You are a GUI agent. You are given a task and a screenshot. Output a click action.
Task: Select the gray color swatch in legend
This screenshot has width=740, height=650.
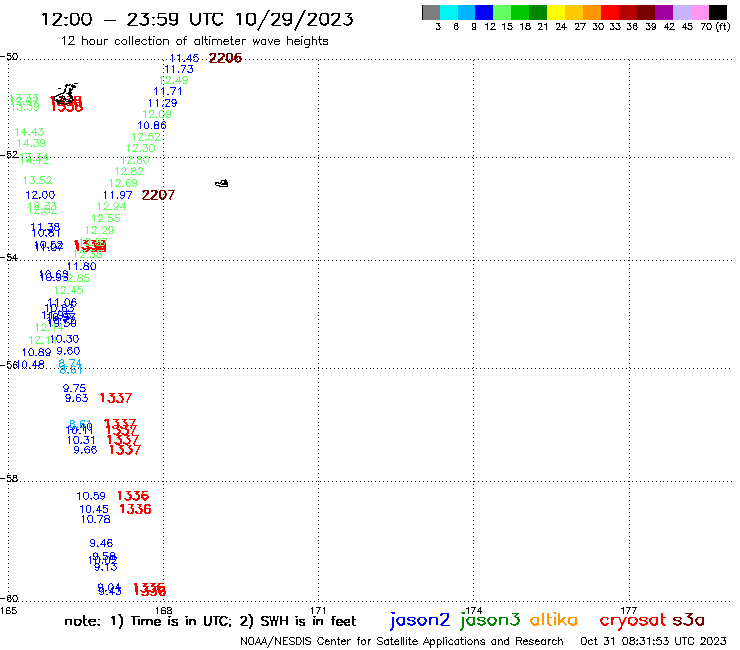click(431, 12)
